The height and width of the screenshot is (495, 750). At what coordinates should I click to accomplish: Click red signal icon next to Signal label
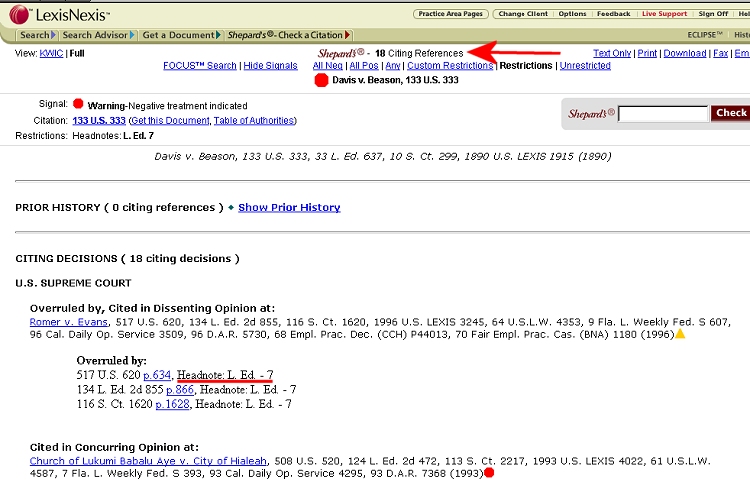[78, 104]
